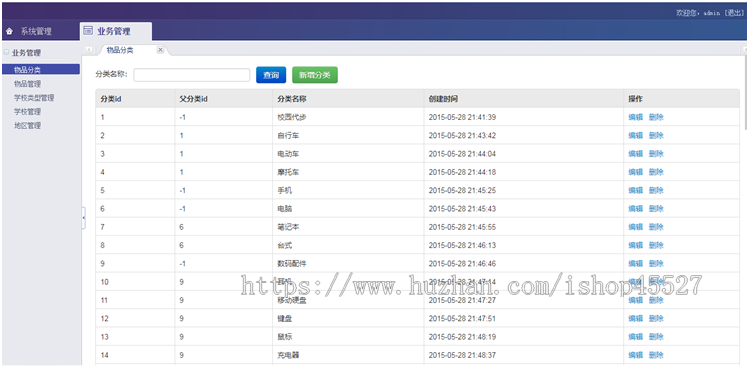
Task: Delete the 数码配件 row
Action: coord(656,263)
